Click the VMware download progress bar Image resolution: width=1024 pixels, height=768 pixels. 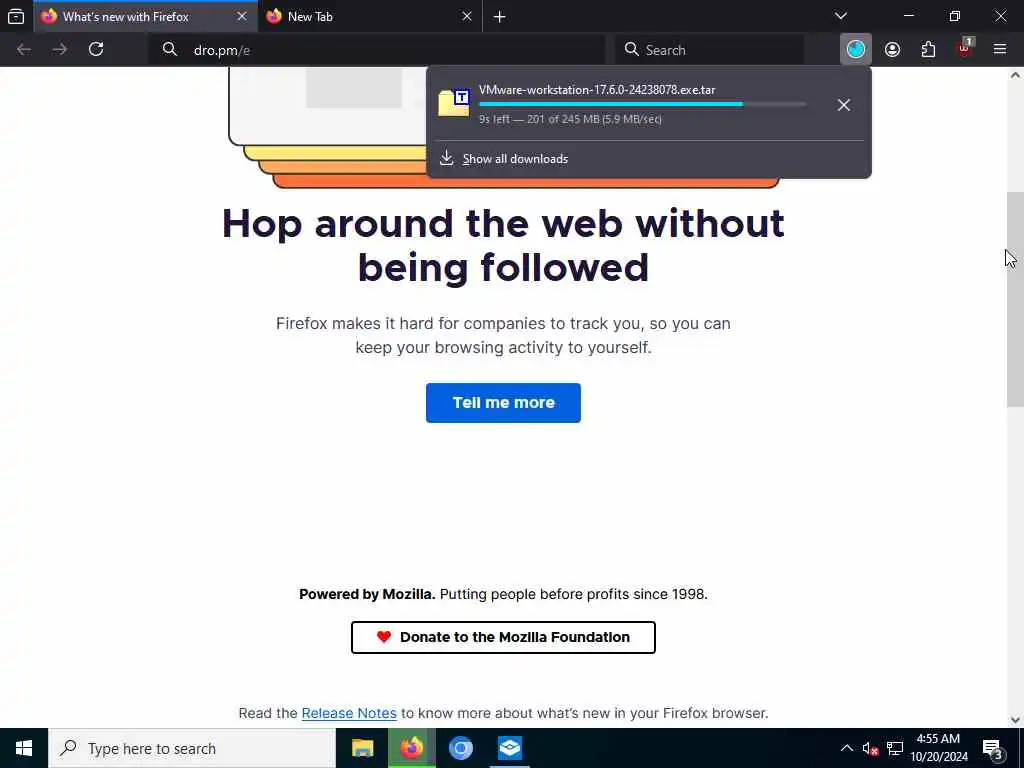643,104
